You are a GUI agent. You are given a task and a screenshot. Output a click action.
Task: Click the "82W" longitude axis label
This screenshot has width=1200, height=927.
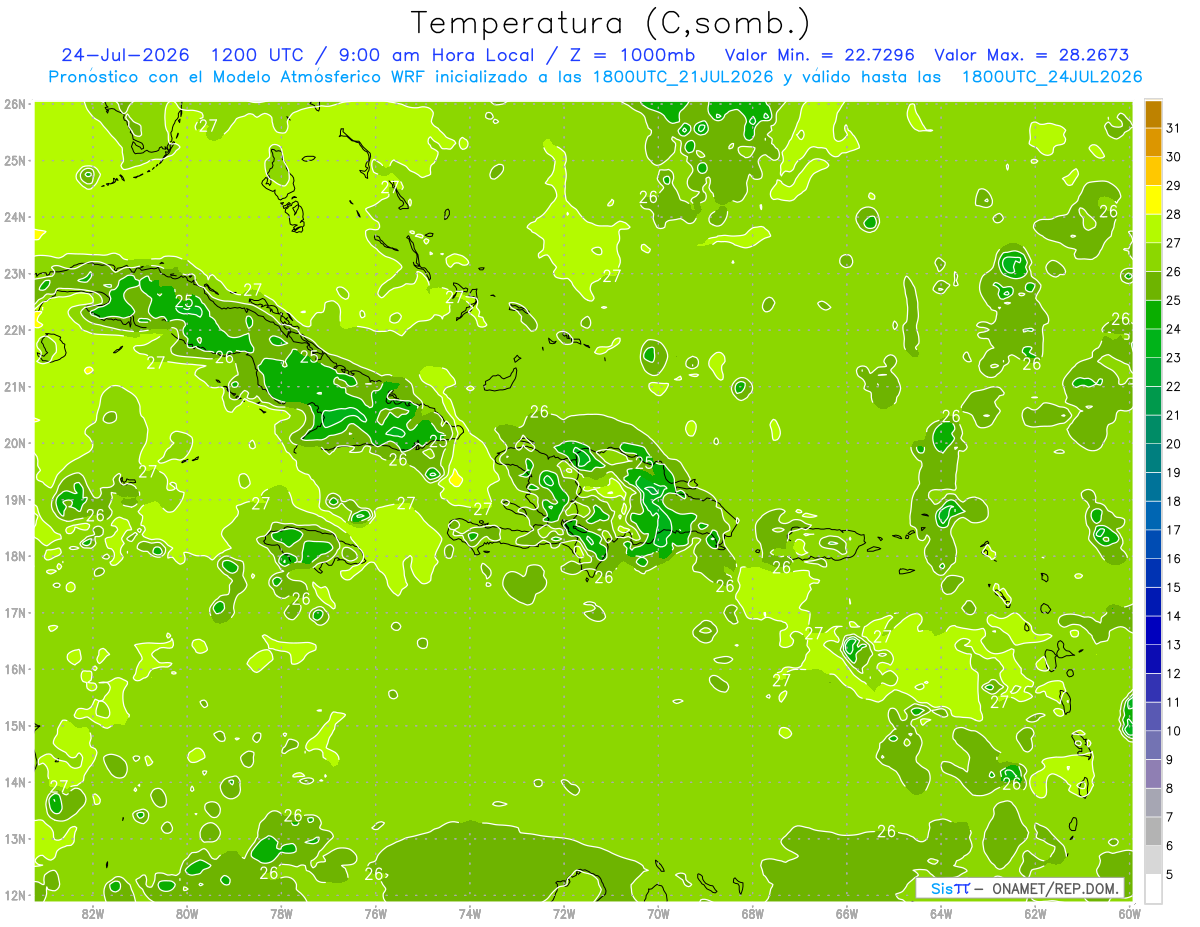tap(93, 913)
